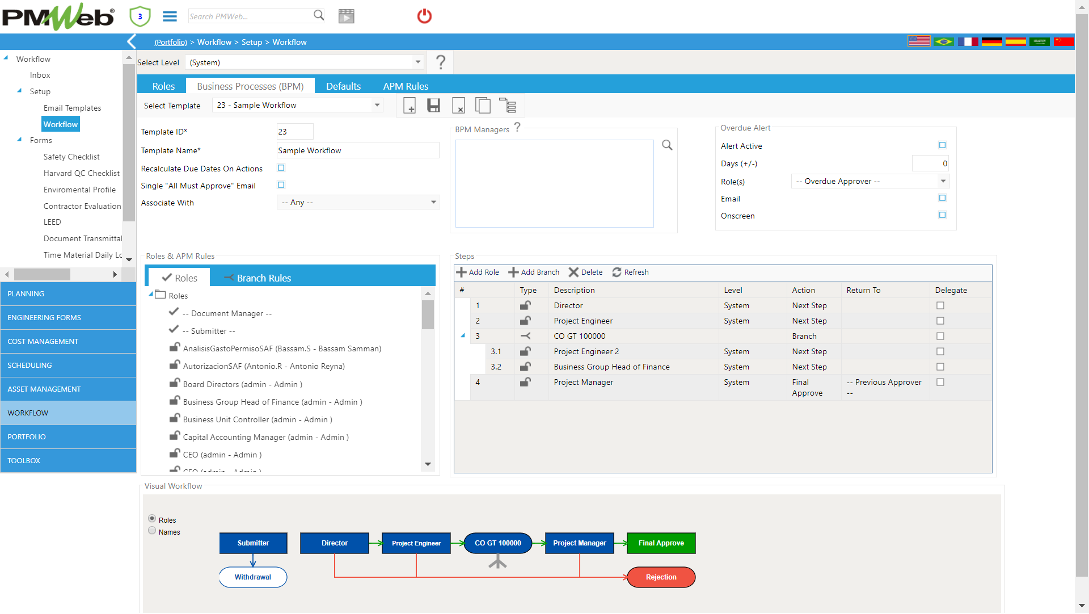The width and height of the screenshot is (1089, 614).
Task: Collapse step 3 branch row in Steps grid
Action: pos(463,336)
